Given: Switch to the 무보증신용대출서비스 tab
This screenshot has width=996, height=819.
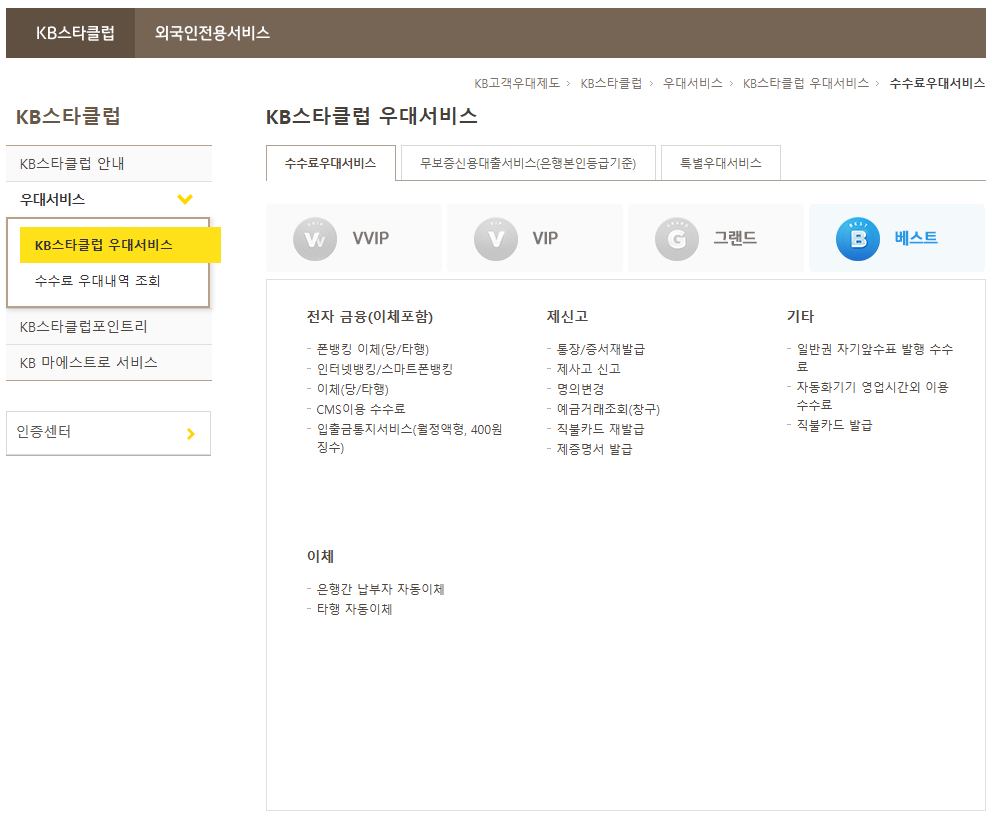Looking at the screenshot, I should click(528, 163).
